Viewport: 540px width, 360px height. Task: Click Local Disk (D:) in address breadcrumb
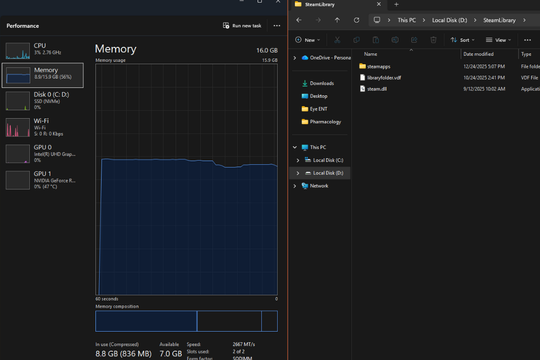click(x=449, y=20)
